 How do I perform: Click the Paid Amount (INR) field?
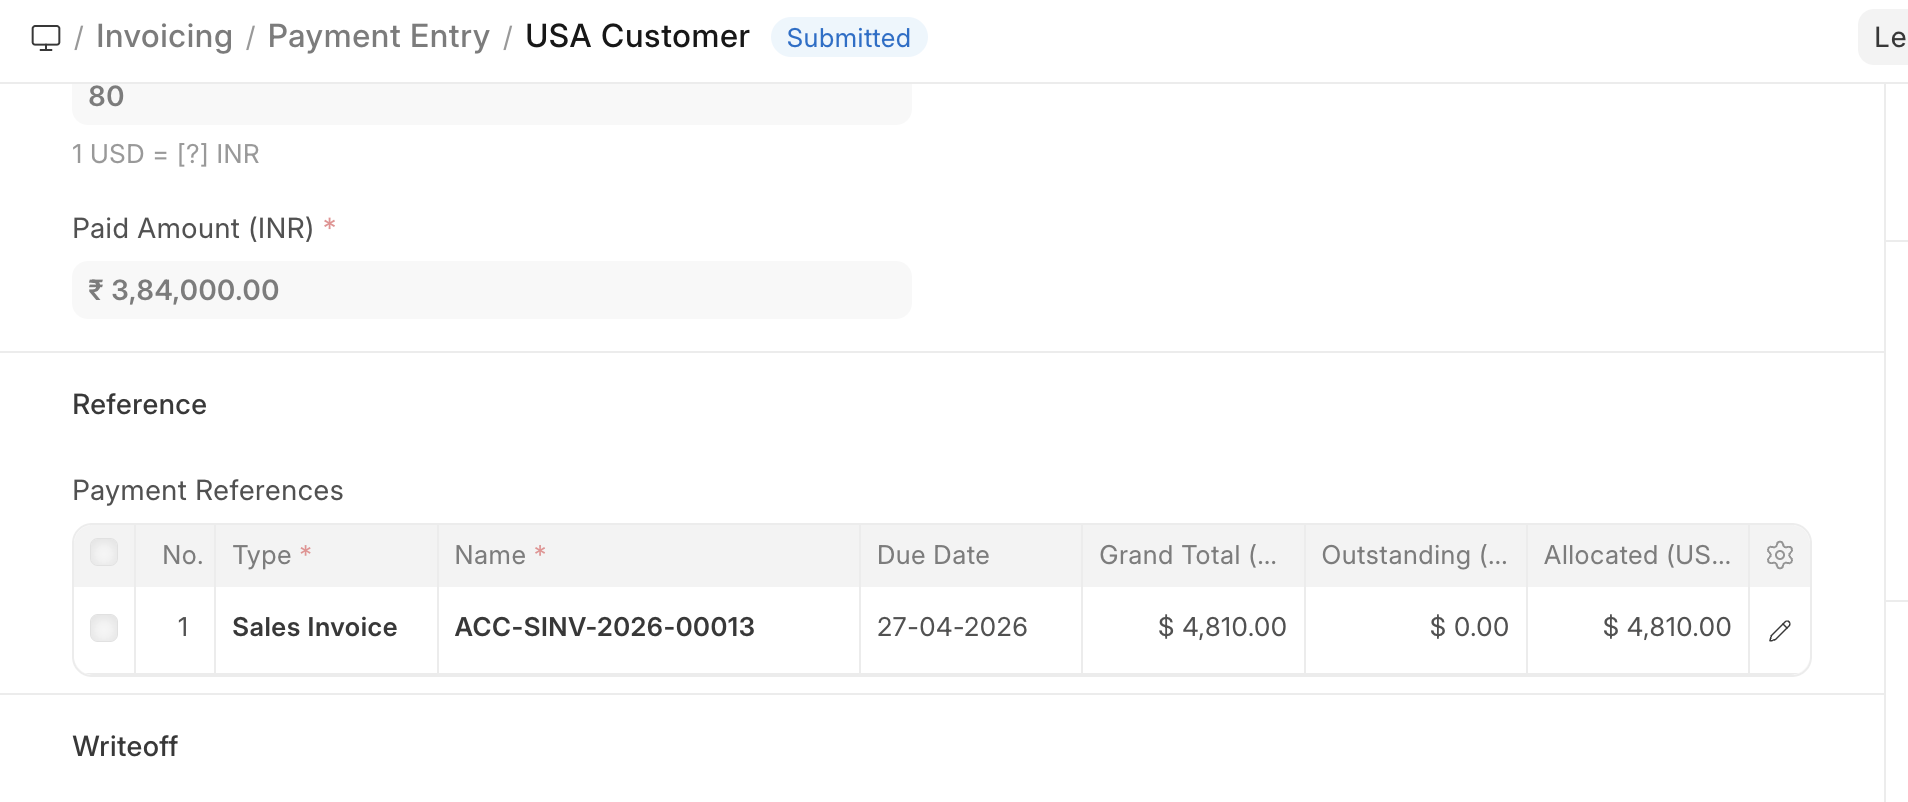[491, 290]
